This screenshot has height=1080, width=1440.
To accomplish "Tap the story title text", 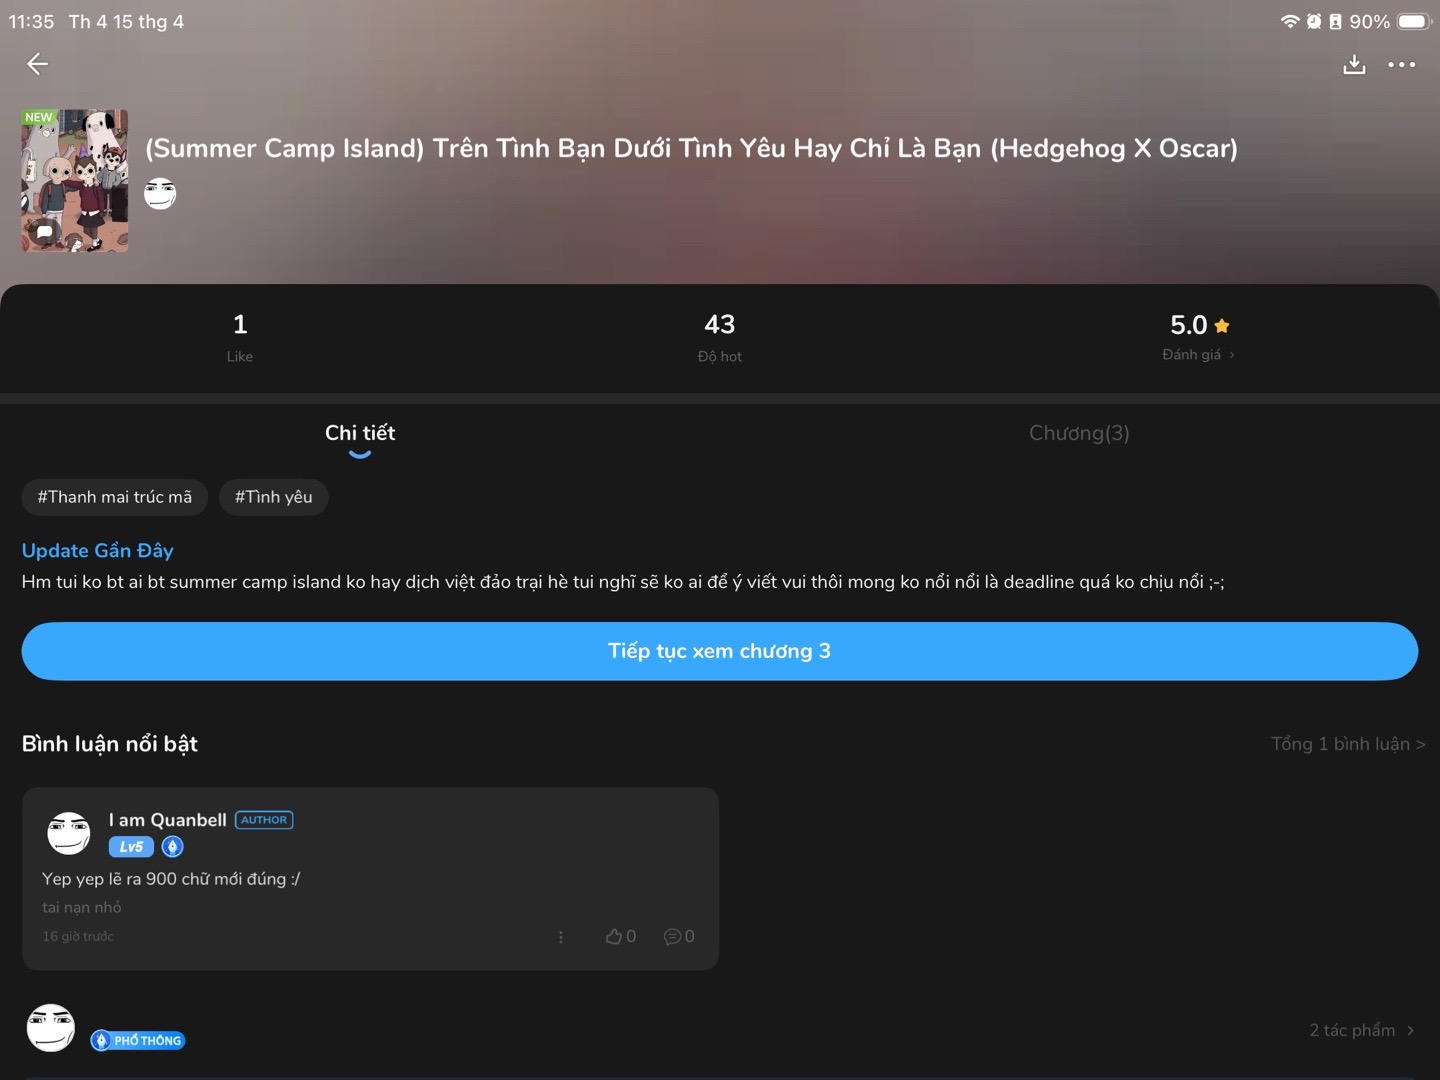I will (x=691, y=148).
